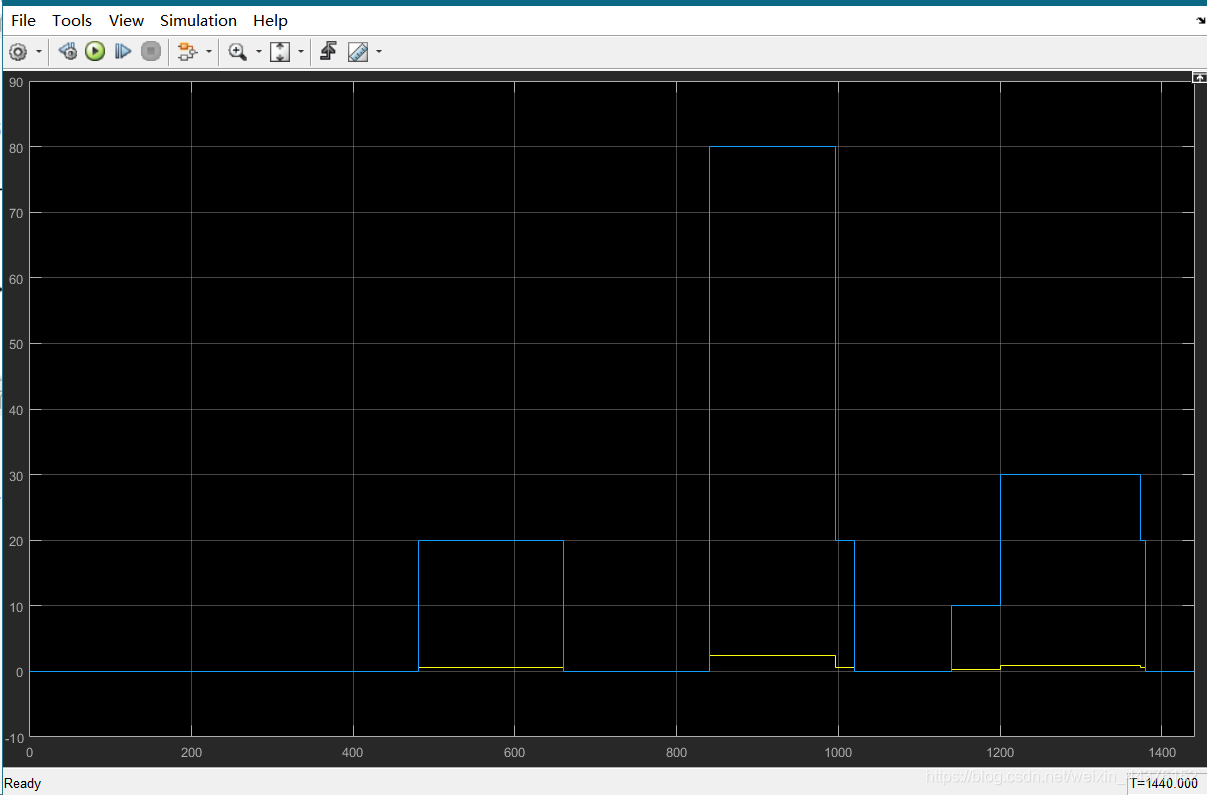Screen dimensions: 1207x795
Task: Select the Zoom magnifier tool
Action: pos(237,51)
